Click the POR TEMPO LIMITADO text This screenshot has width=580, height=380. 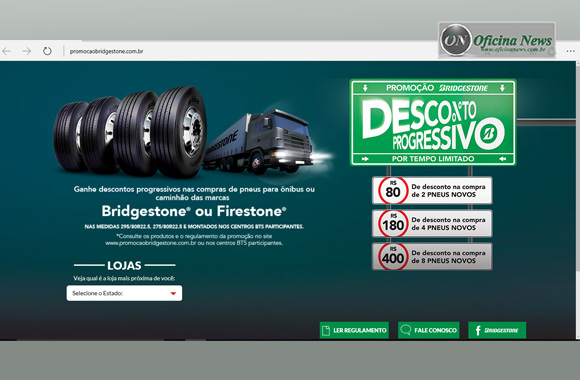(433, 159)
